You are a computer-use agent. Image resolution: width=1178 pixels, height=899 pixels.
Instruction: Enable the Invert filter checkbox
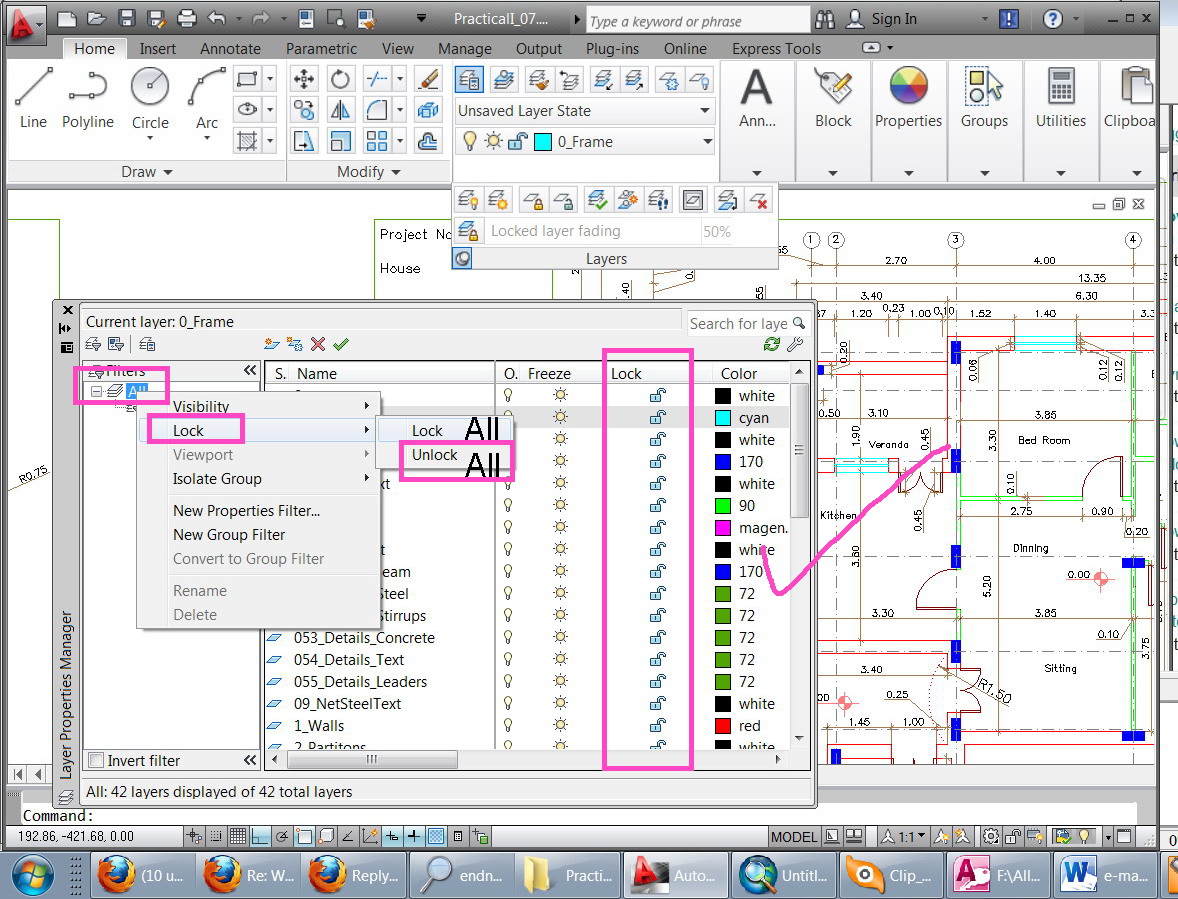96,760
